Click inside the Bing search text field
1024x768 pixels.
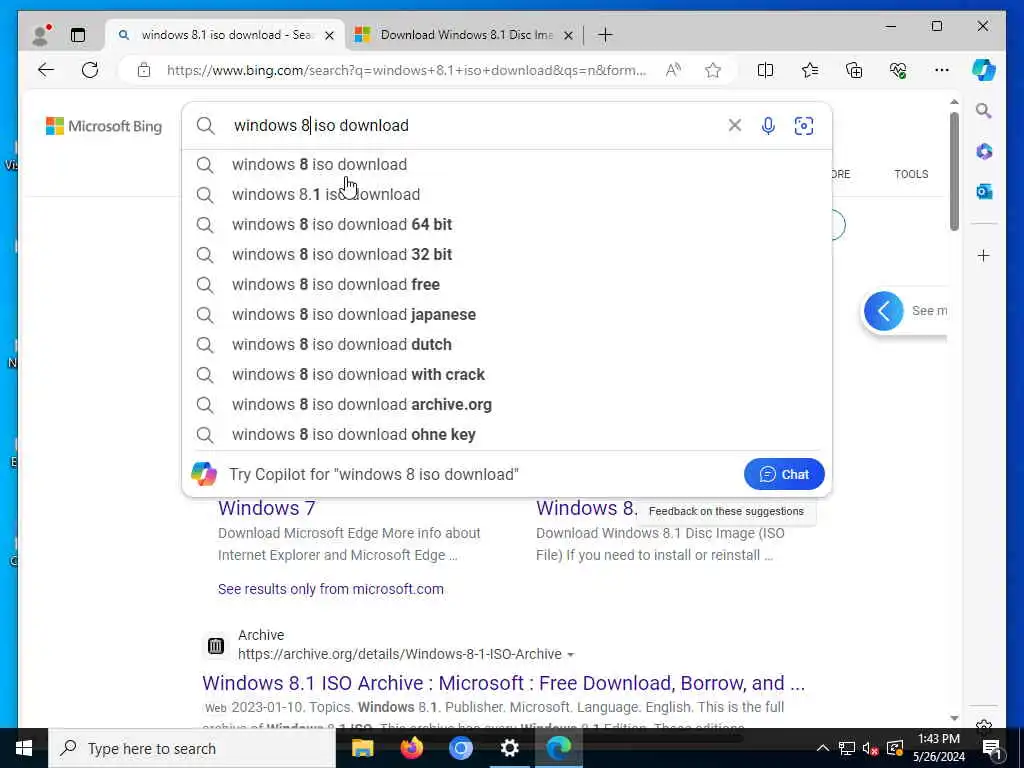(477, 125)
